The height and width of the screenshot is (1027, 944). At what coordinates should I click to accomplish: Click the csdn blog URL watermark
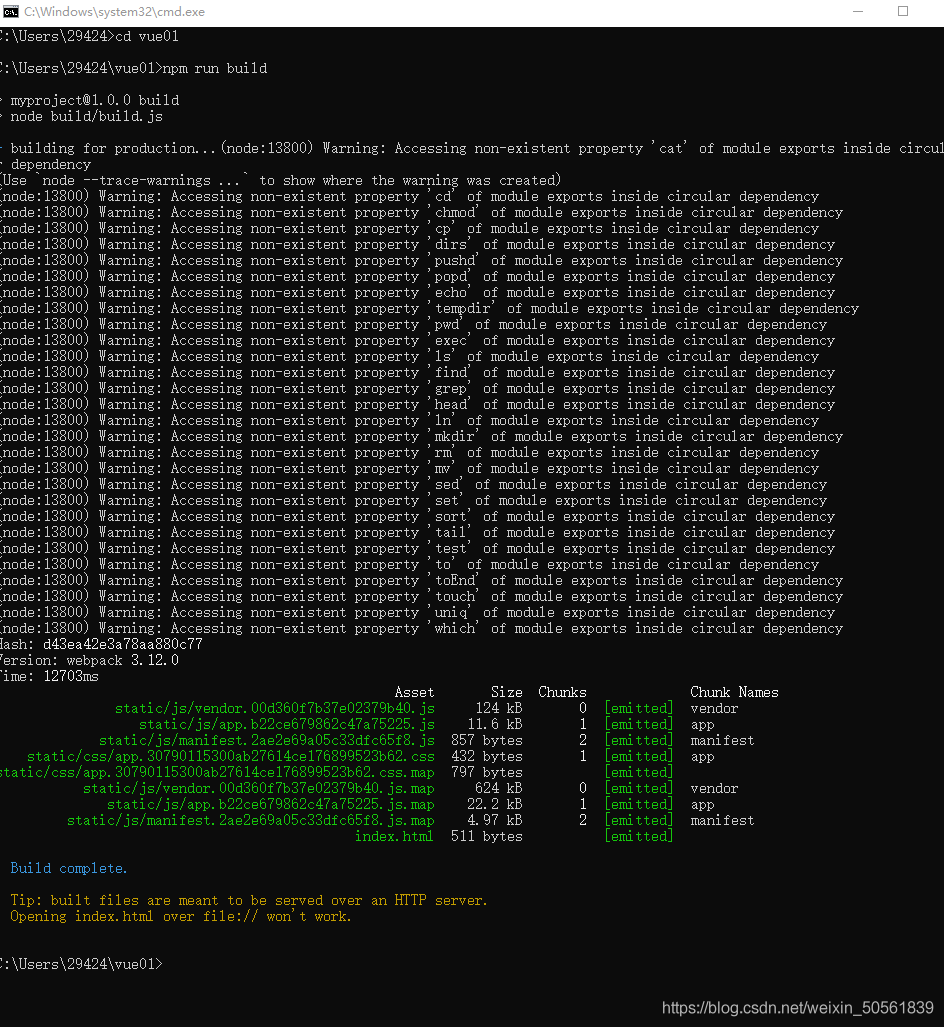tap(797, 1007)
